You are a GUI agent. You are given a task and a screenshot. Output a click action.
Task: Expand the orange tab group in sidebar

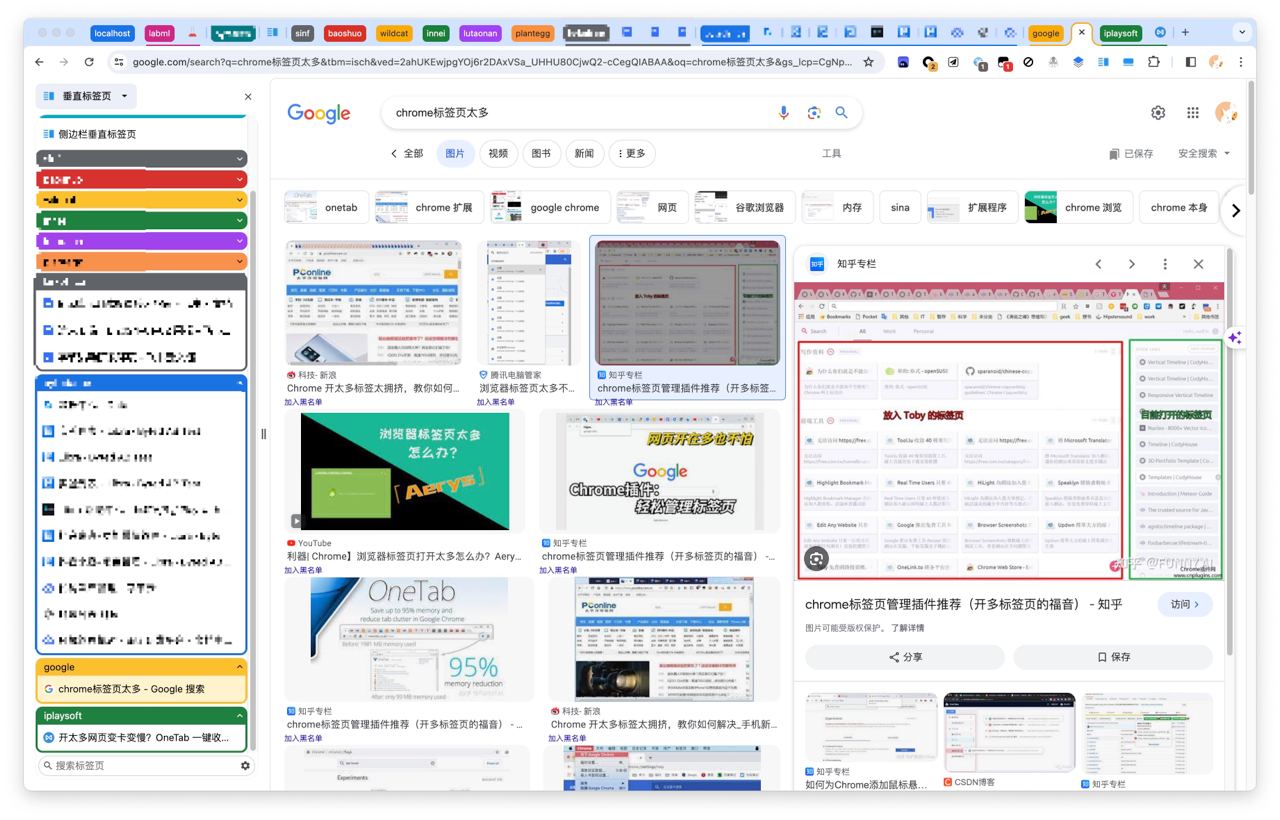pos(141,262)
